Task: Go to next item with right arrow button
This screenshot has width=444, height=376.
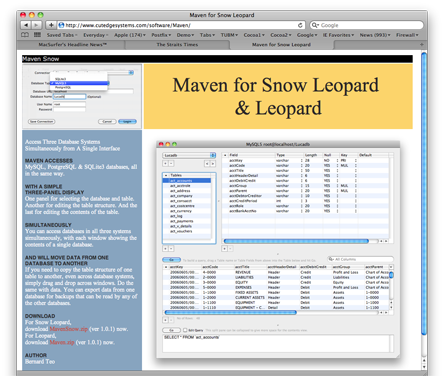Action: click(212, 164)
